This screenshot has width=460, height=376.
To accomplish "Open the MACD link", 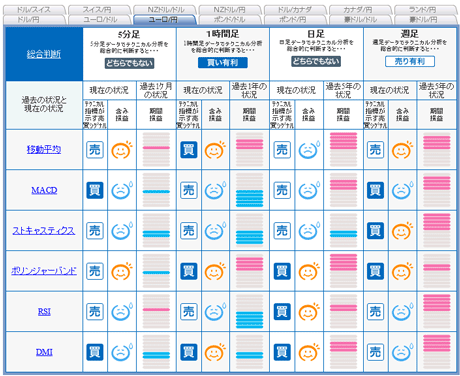I will pyautogui.click(x=44, y=190).
